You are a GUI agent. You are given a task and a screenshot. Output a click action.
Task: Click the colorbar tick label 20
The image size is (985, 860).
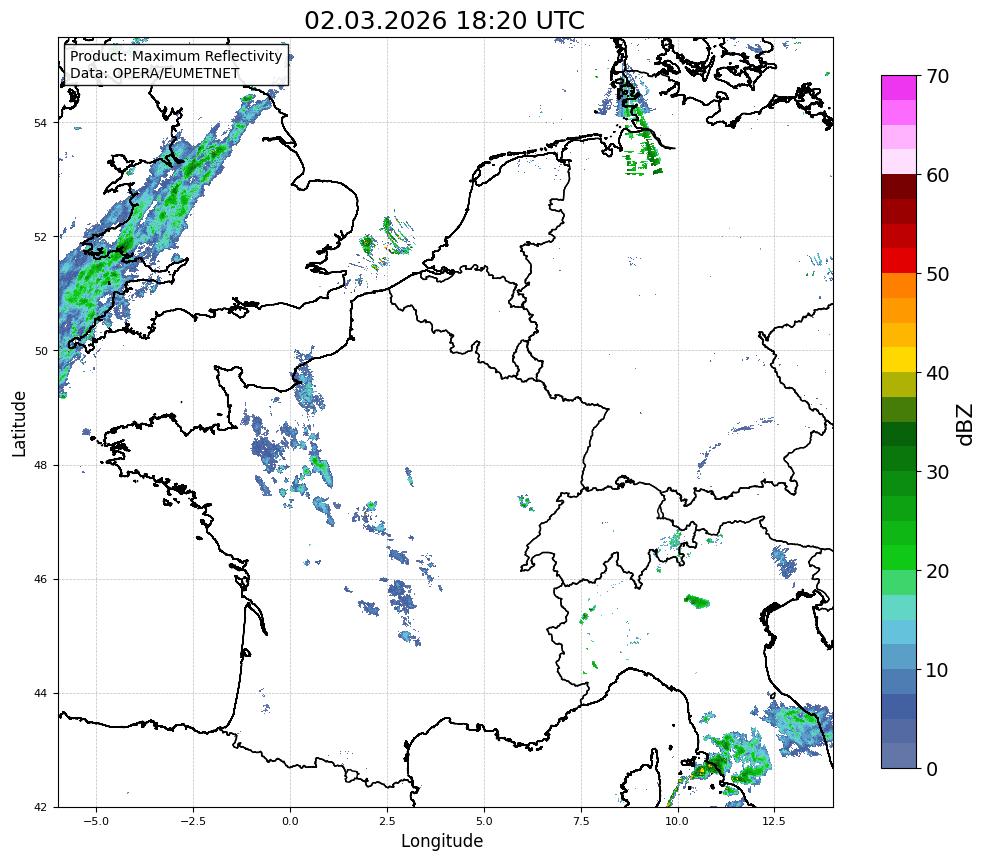coord(937,571)
